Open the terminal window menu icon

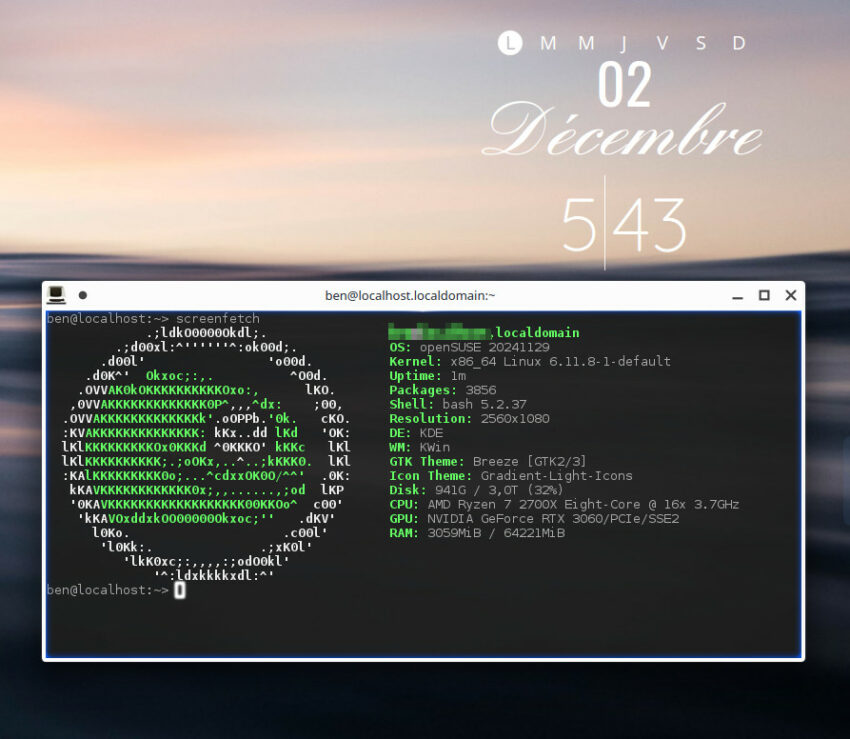[56, 295]
